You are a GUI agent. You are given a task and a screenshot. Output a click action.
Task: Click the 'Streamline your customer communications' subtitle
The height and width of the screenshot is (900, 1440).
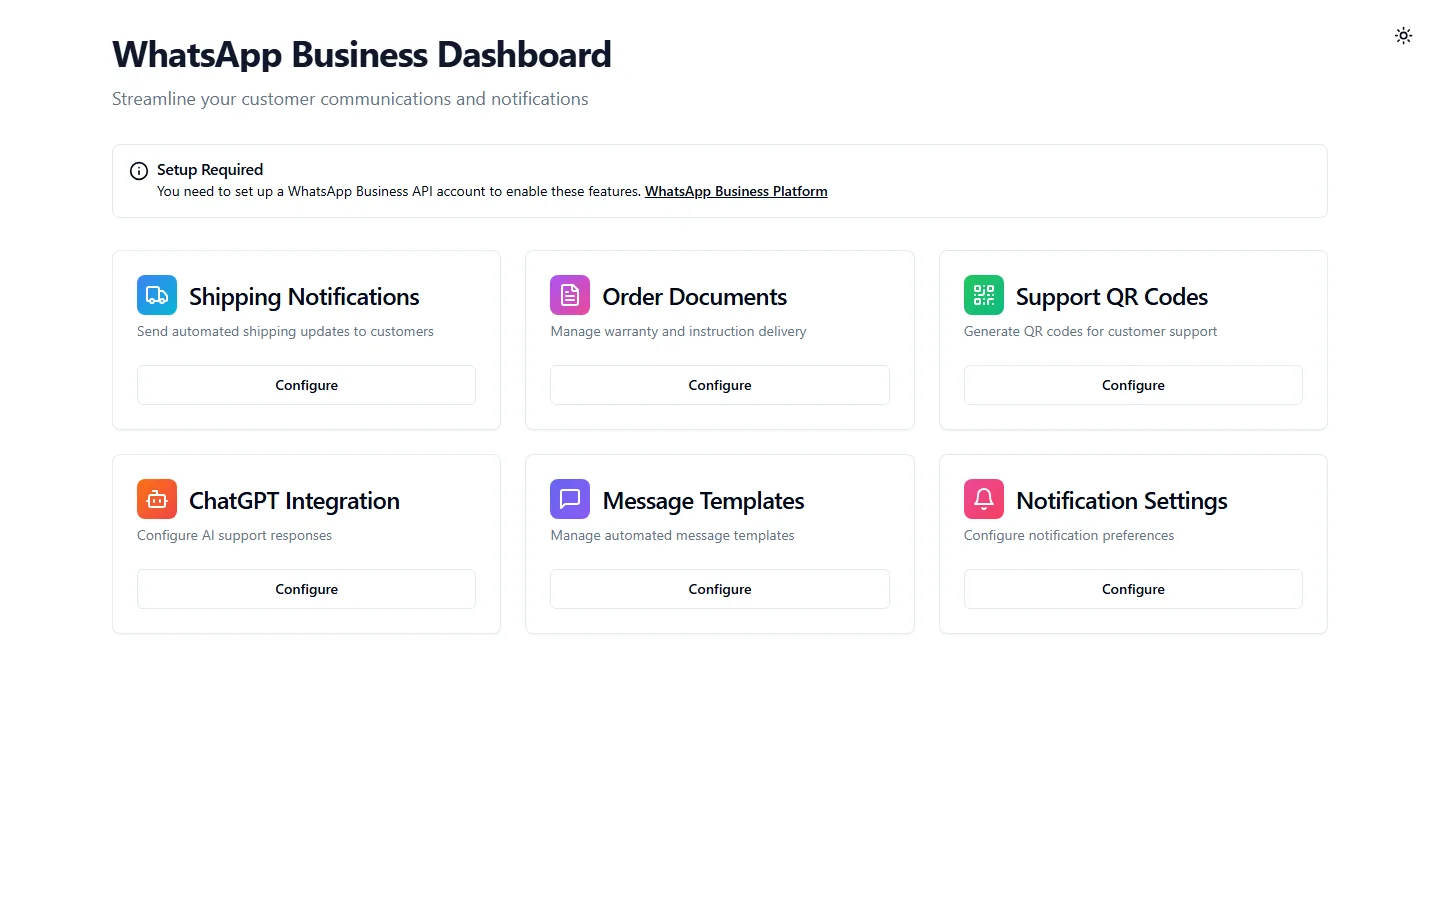(x=350, y=99)
